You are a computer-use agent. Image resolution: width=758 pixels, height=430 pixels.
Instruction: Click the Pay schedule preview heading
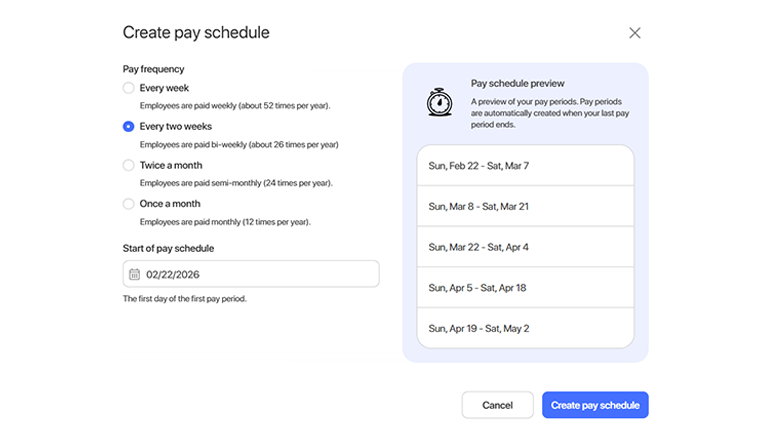[x=517, y=84]
